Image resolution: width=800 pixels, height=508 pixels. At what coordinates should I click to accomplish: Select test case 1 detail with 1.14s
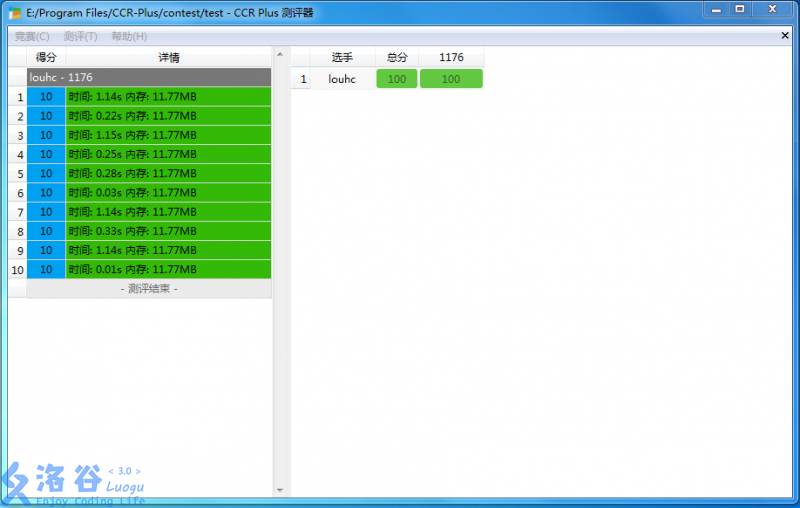point(168,97)
